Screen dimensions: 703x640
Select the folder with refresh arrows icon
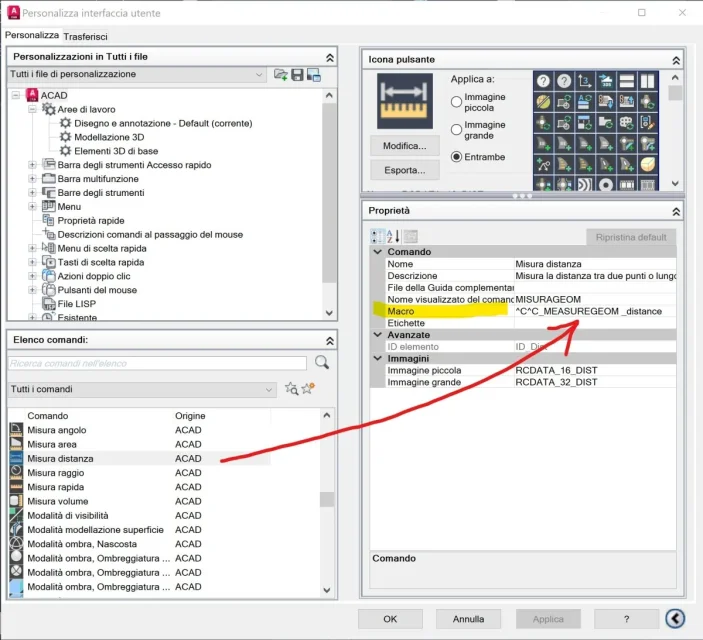pyautogui.click(x=606, y=122)
